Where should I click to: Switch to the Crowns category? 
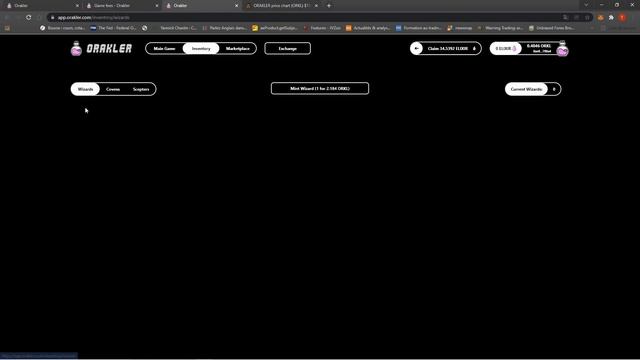click(x=113, y=89)
